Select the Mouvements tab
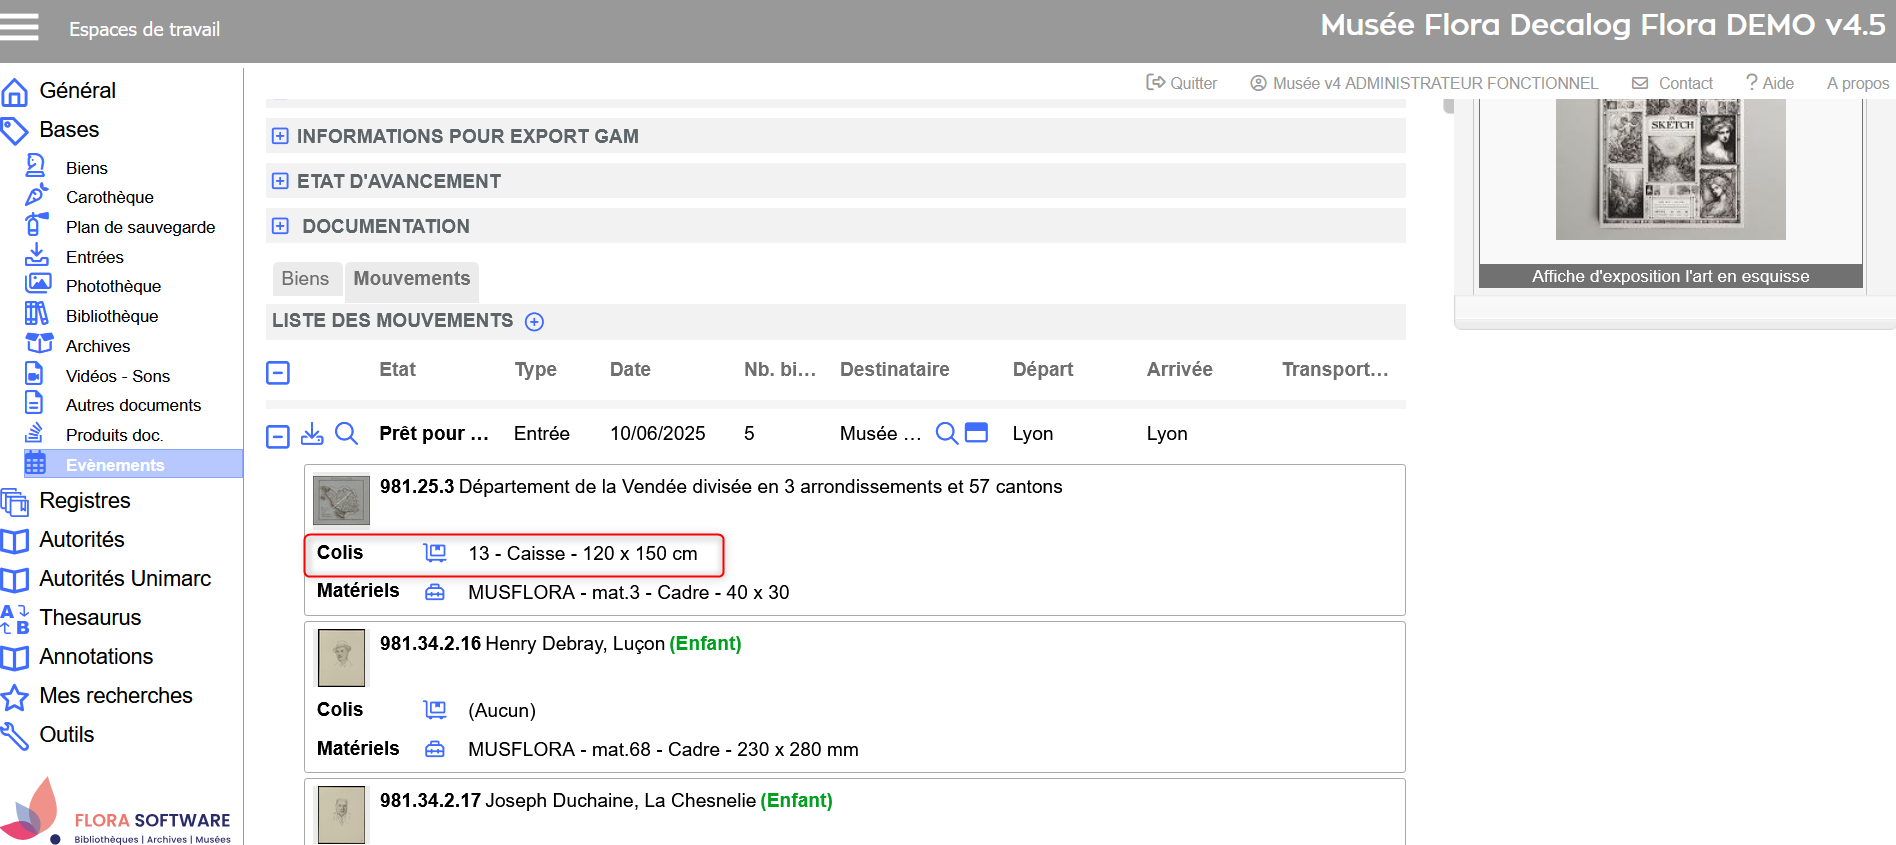The height and width of the screenshot is (845, 1896). tap(411, 279)
